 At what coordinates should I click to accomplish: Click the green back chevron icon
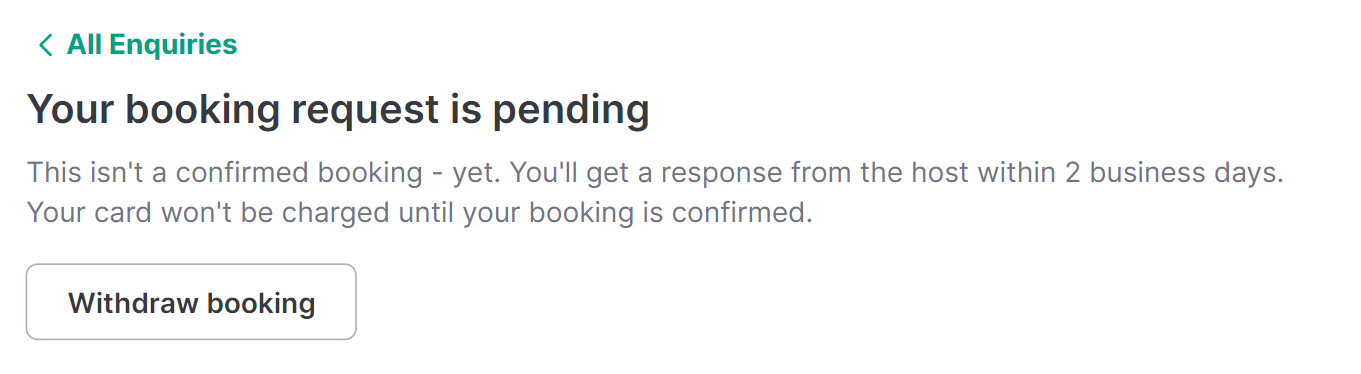[44, 45]
